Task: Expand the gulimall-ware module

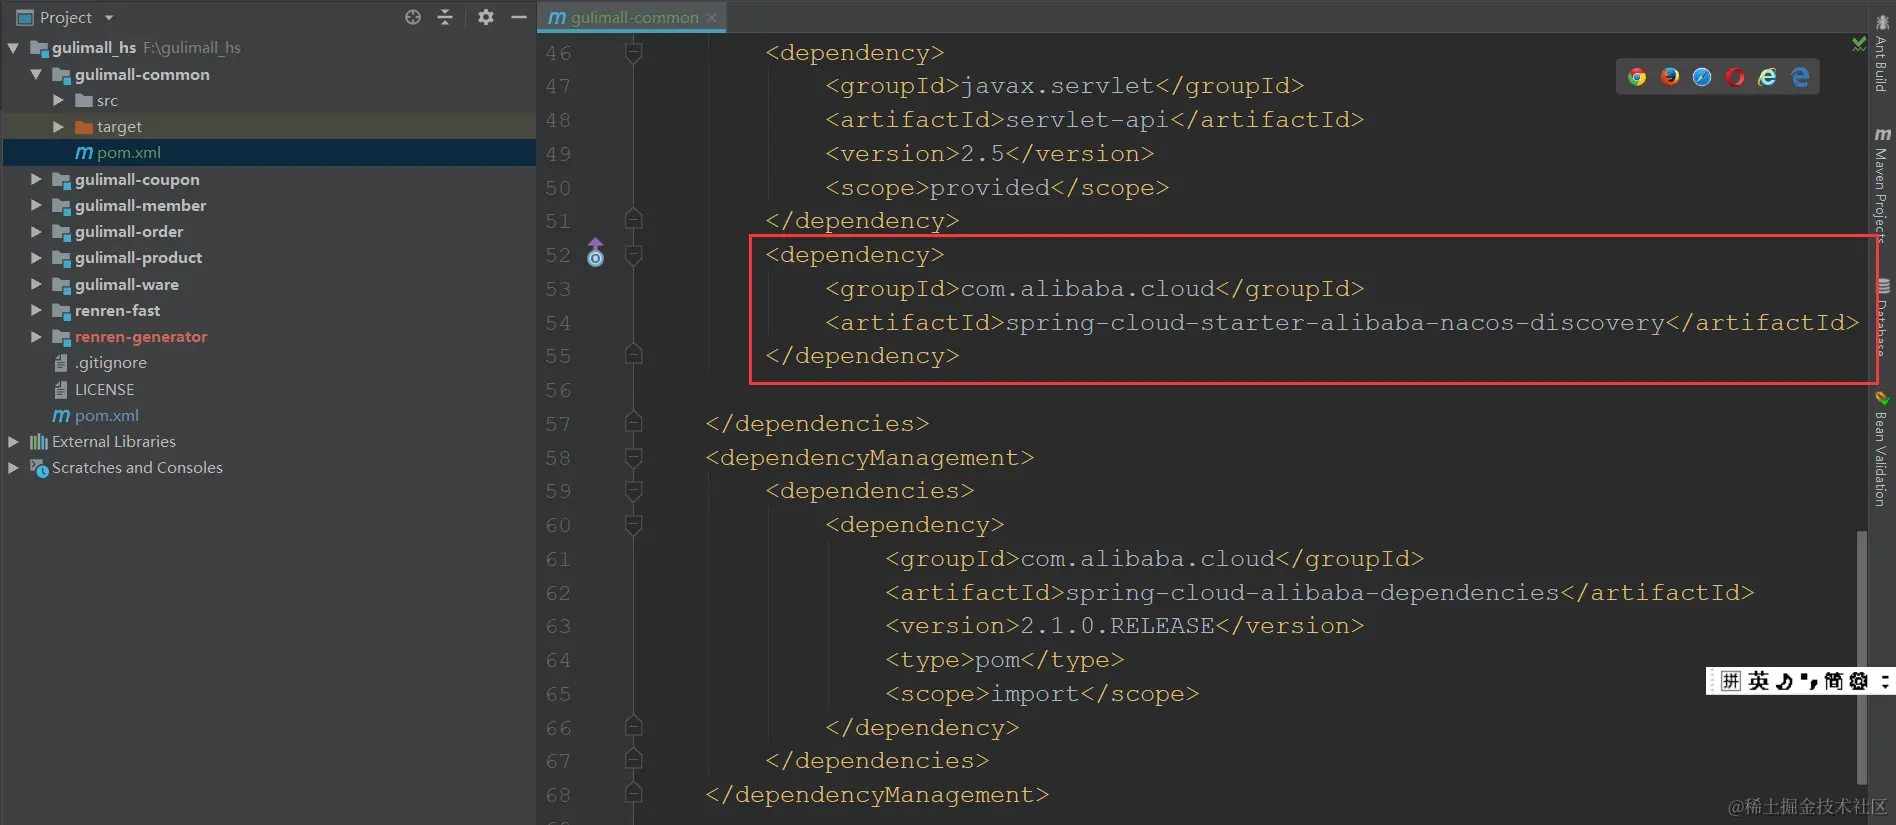Action: [x=36, y=284]
